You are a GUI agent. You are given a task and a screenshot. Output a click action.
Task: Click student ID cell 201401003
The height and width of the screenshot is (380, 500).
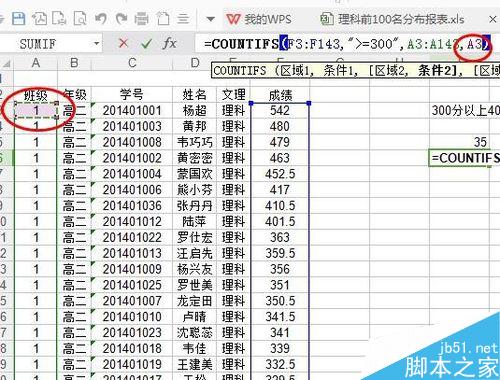[x=132, y=127]
